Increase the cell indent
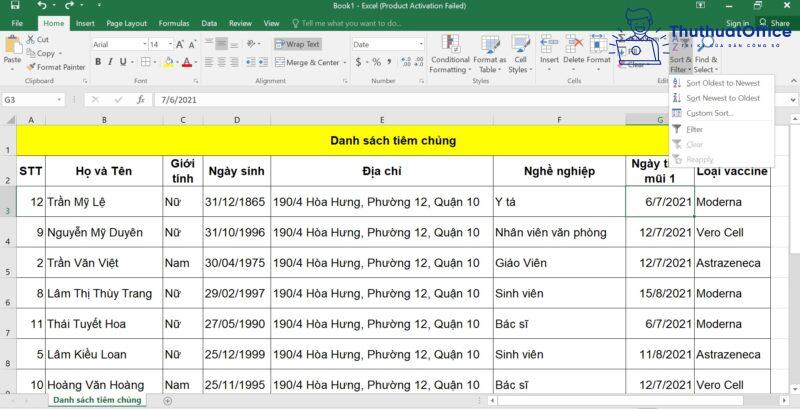Viewport: 800px width, 409px height. click(263, 62)
